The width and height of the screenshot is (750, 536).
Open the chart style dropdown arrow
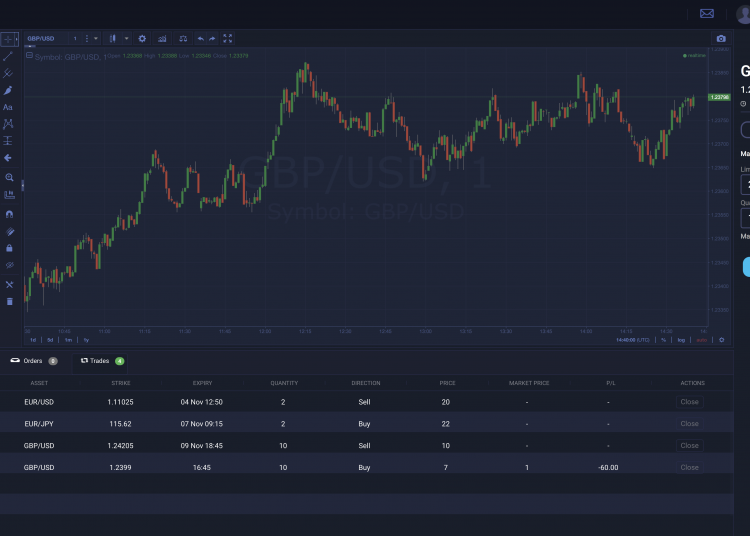pos(126,39)
